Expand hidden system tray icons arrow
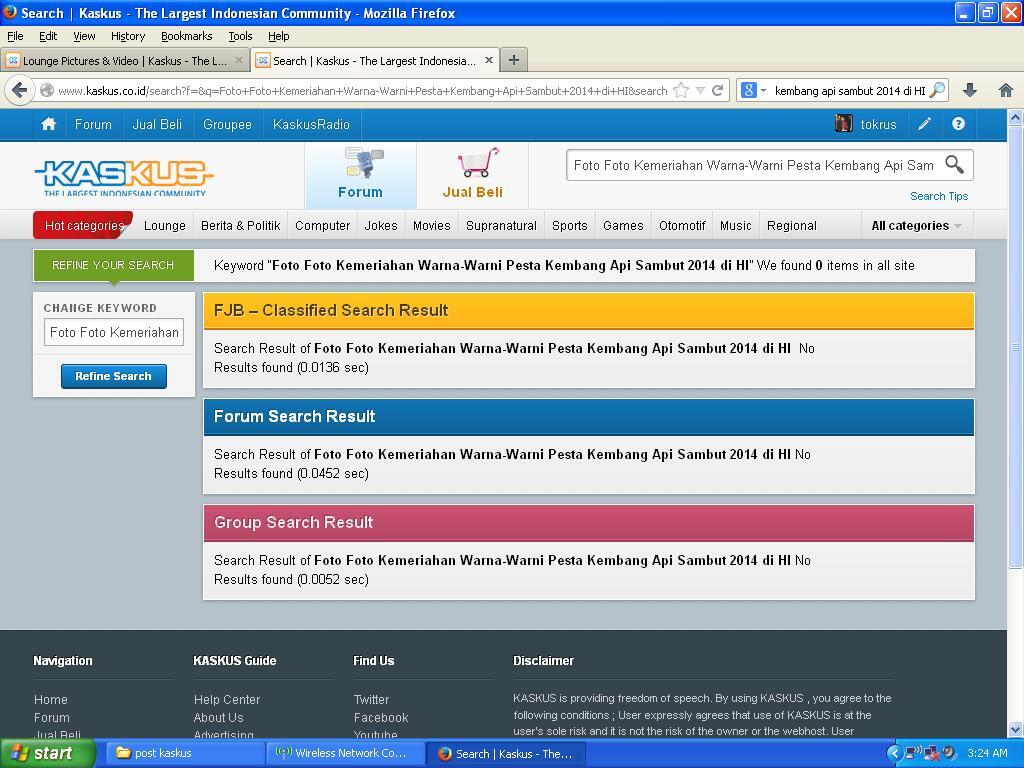 click(x=894, y=754)
